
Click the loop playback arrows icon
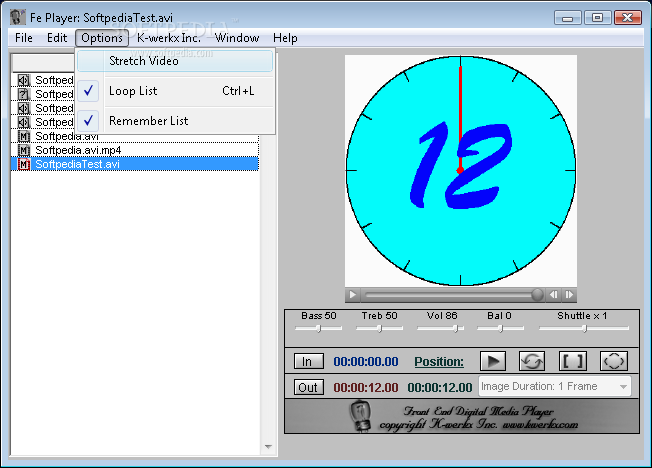[532, 361]
